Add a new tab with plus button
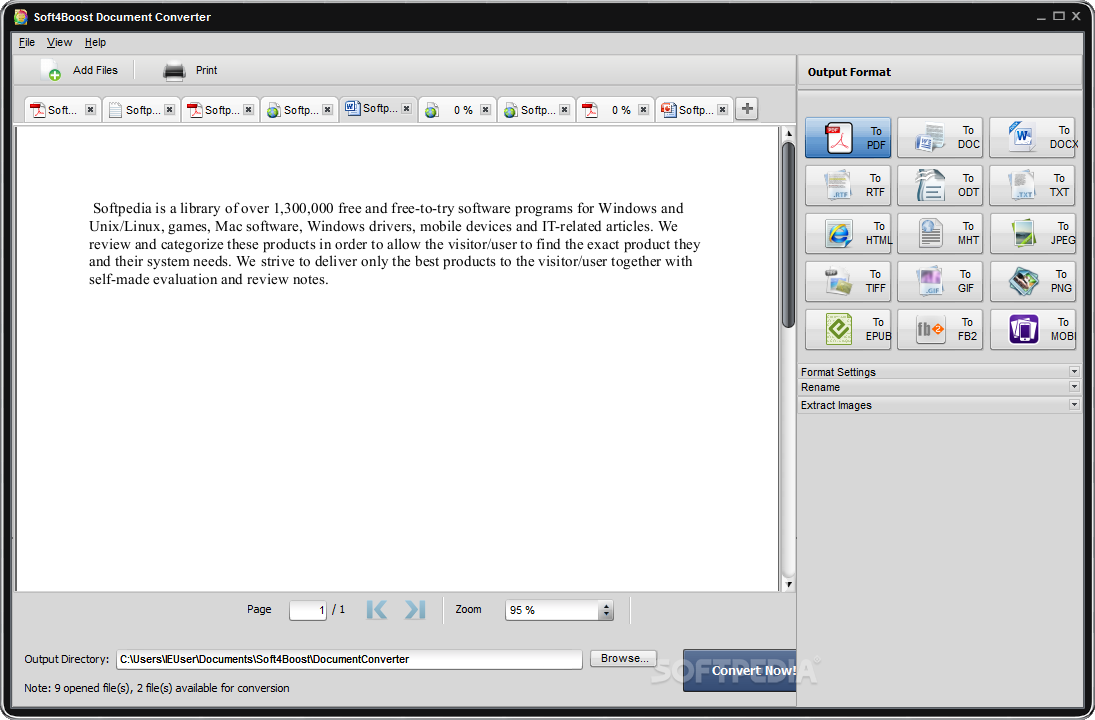Viewport: 1095px width, 720px height. point(747,109)
